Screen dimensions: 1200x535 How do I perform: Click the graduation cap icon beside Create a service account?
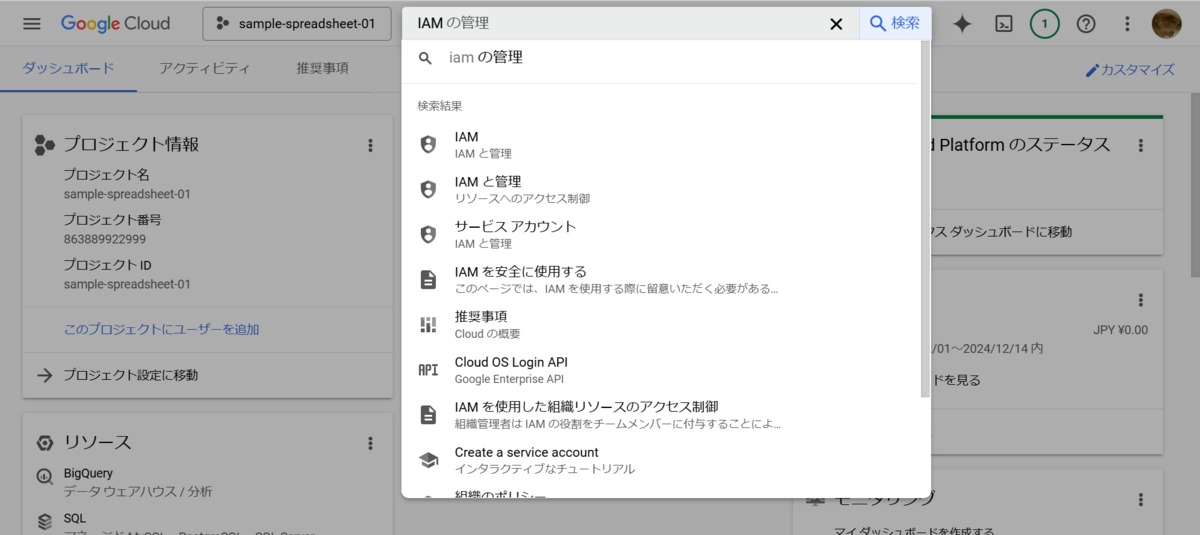pyautogui.click(x=428, y=460)
